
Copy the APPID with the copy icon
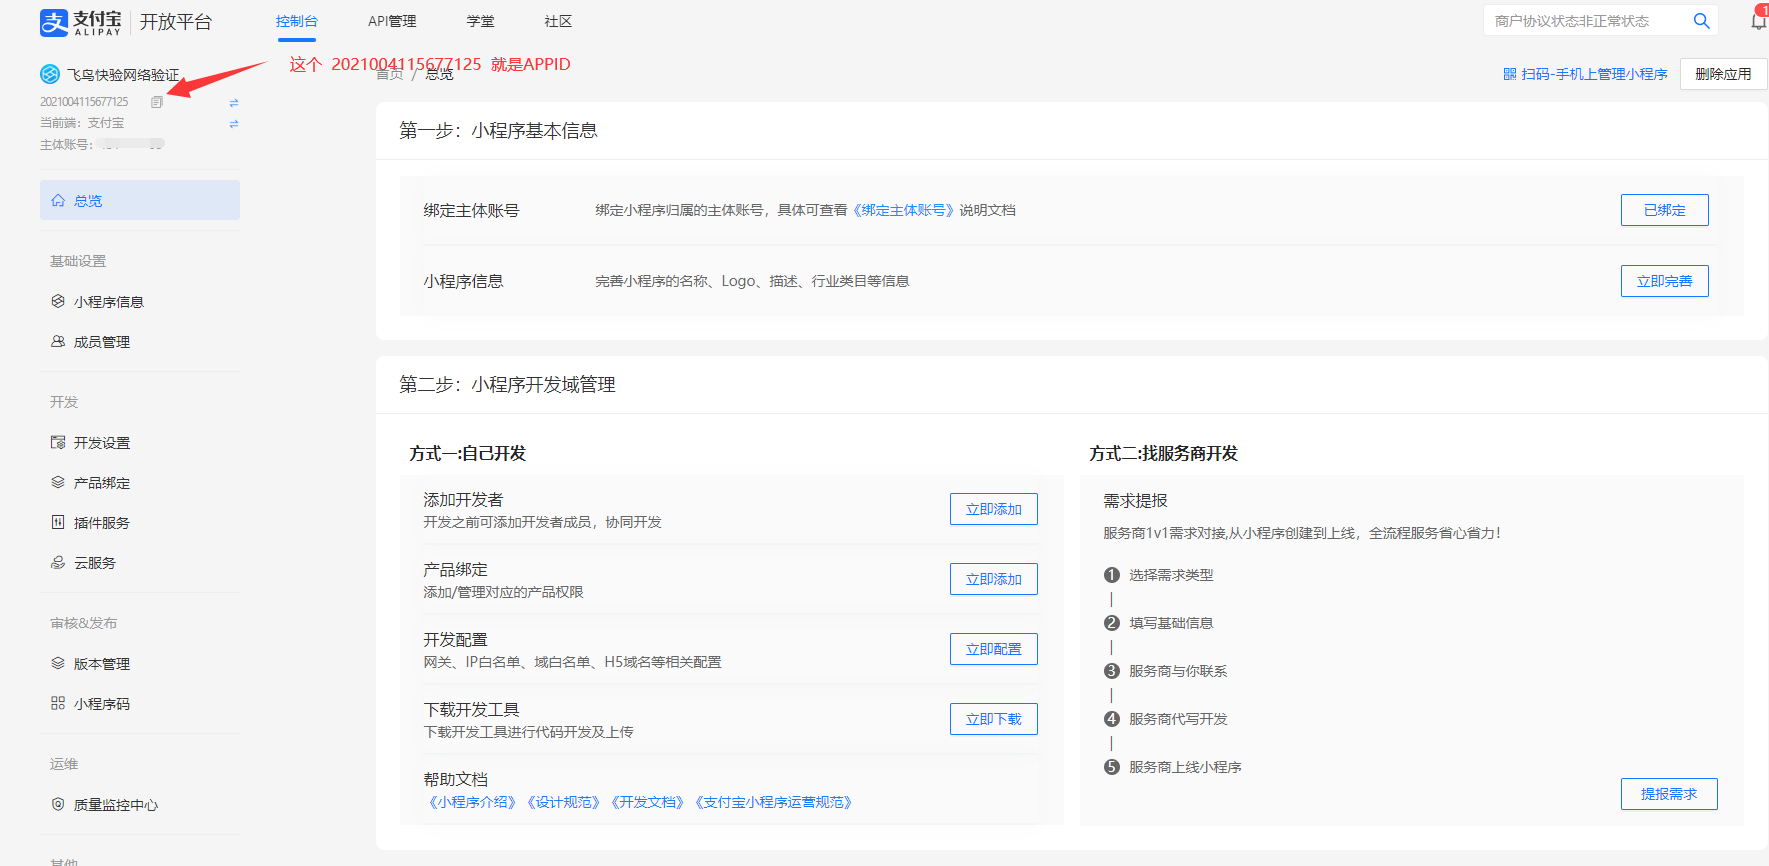[x=157, y=102]
